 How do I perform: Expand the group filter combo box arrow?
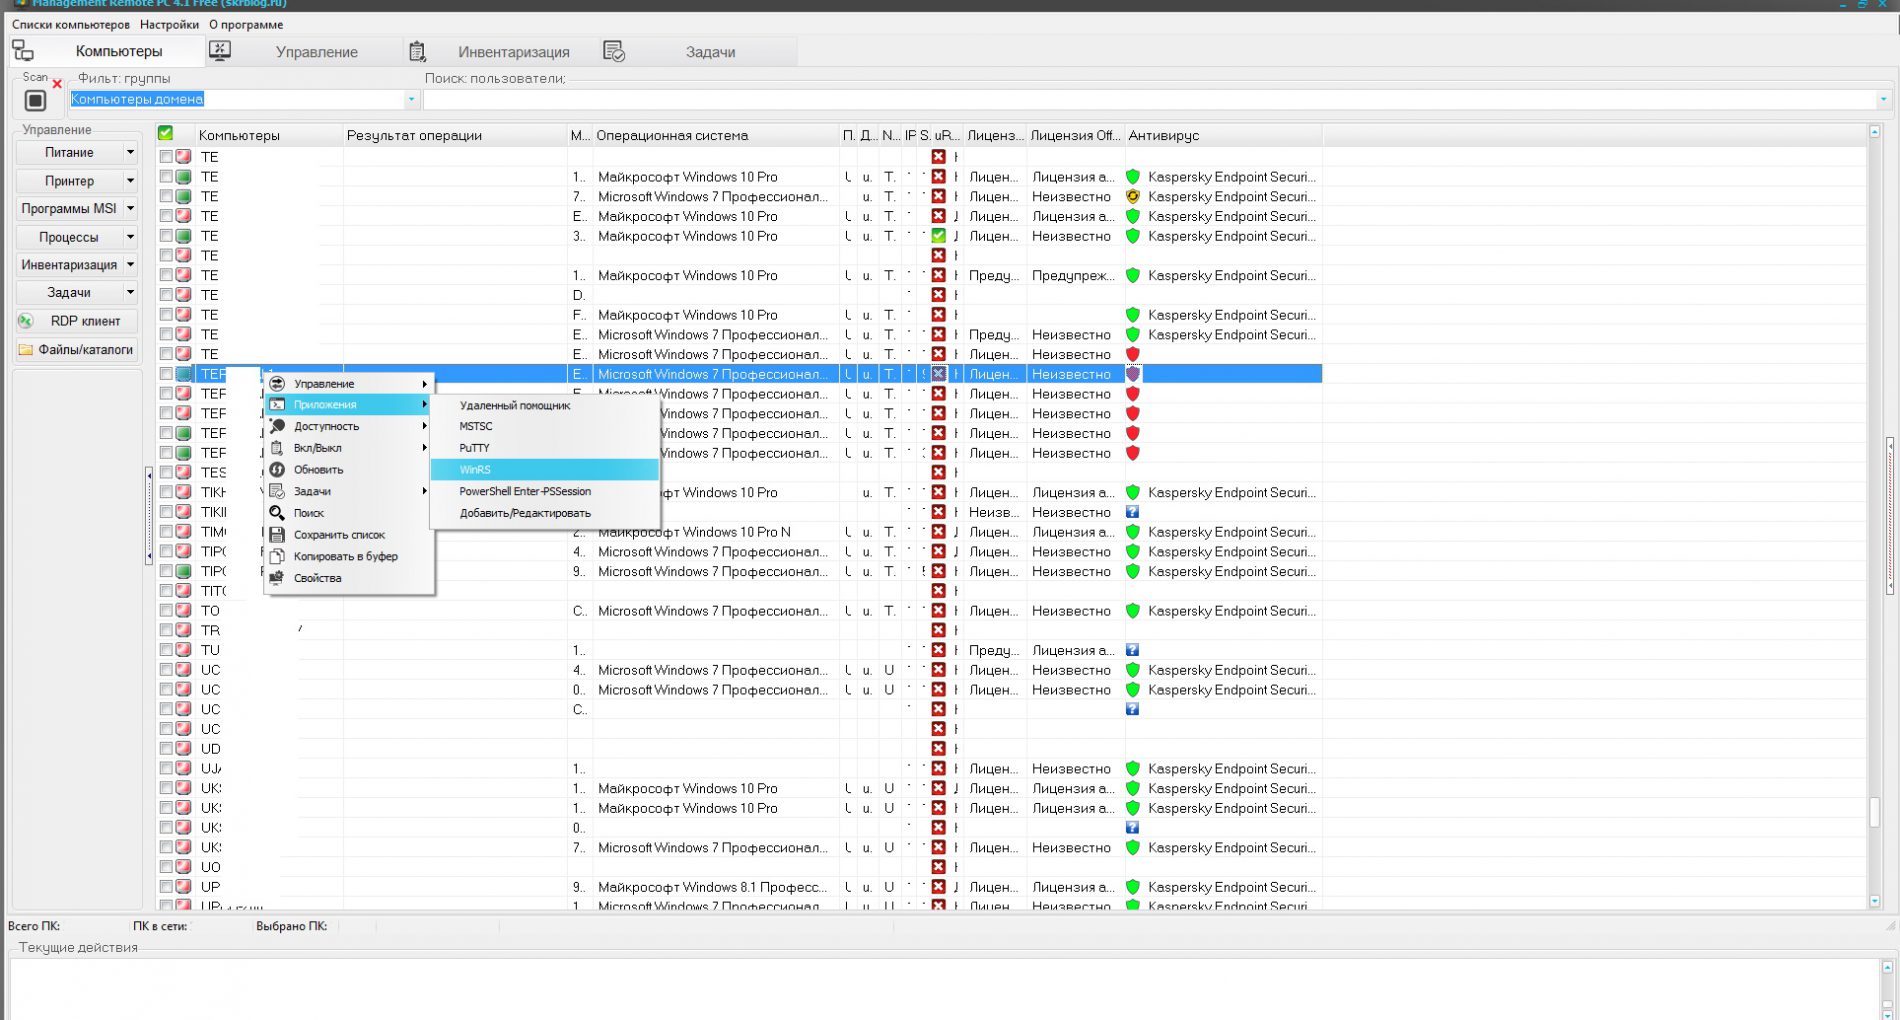tap(411, 100)
